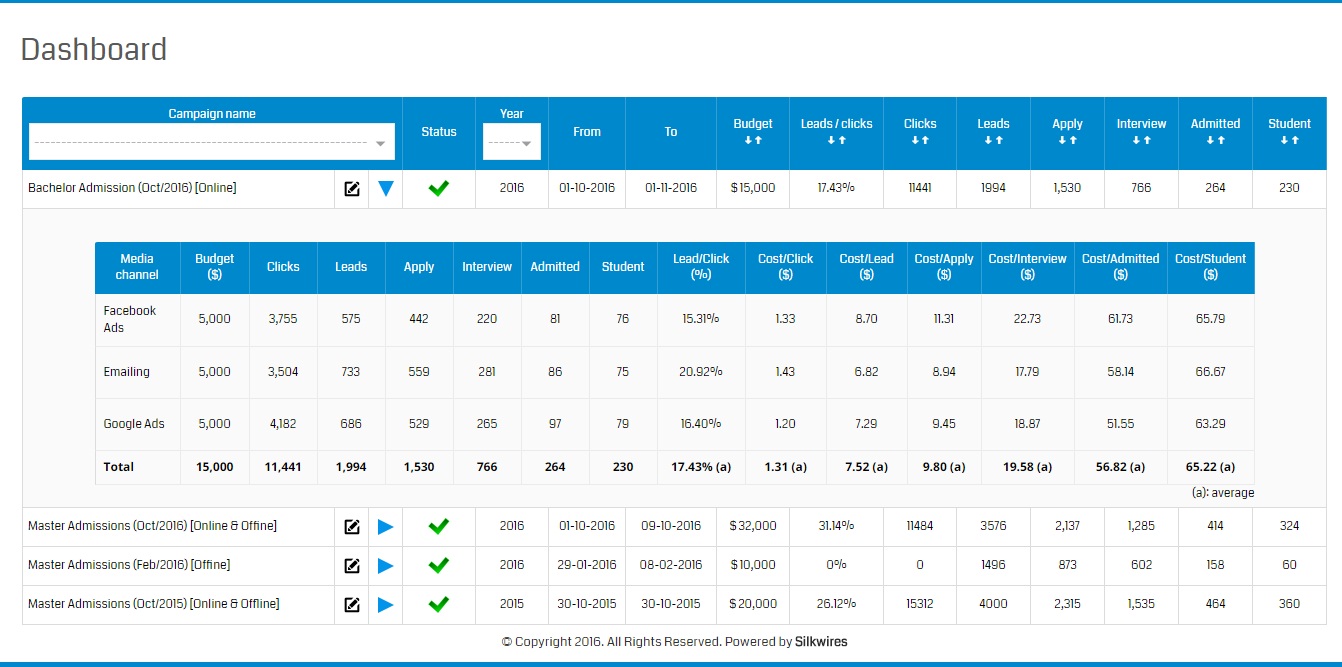
Task: Expand Master Admissions (Oct/2015) row details
Action: pyautogui.click(x=386, y=605)
